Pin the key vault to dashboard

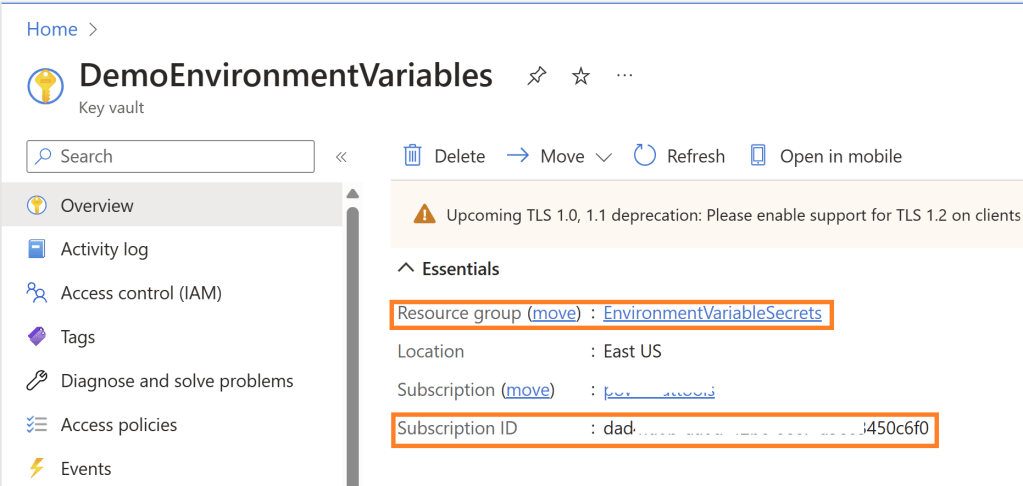pyautogui.click(x=537, y=76)
